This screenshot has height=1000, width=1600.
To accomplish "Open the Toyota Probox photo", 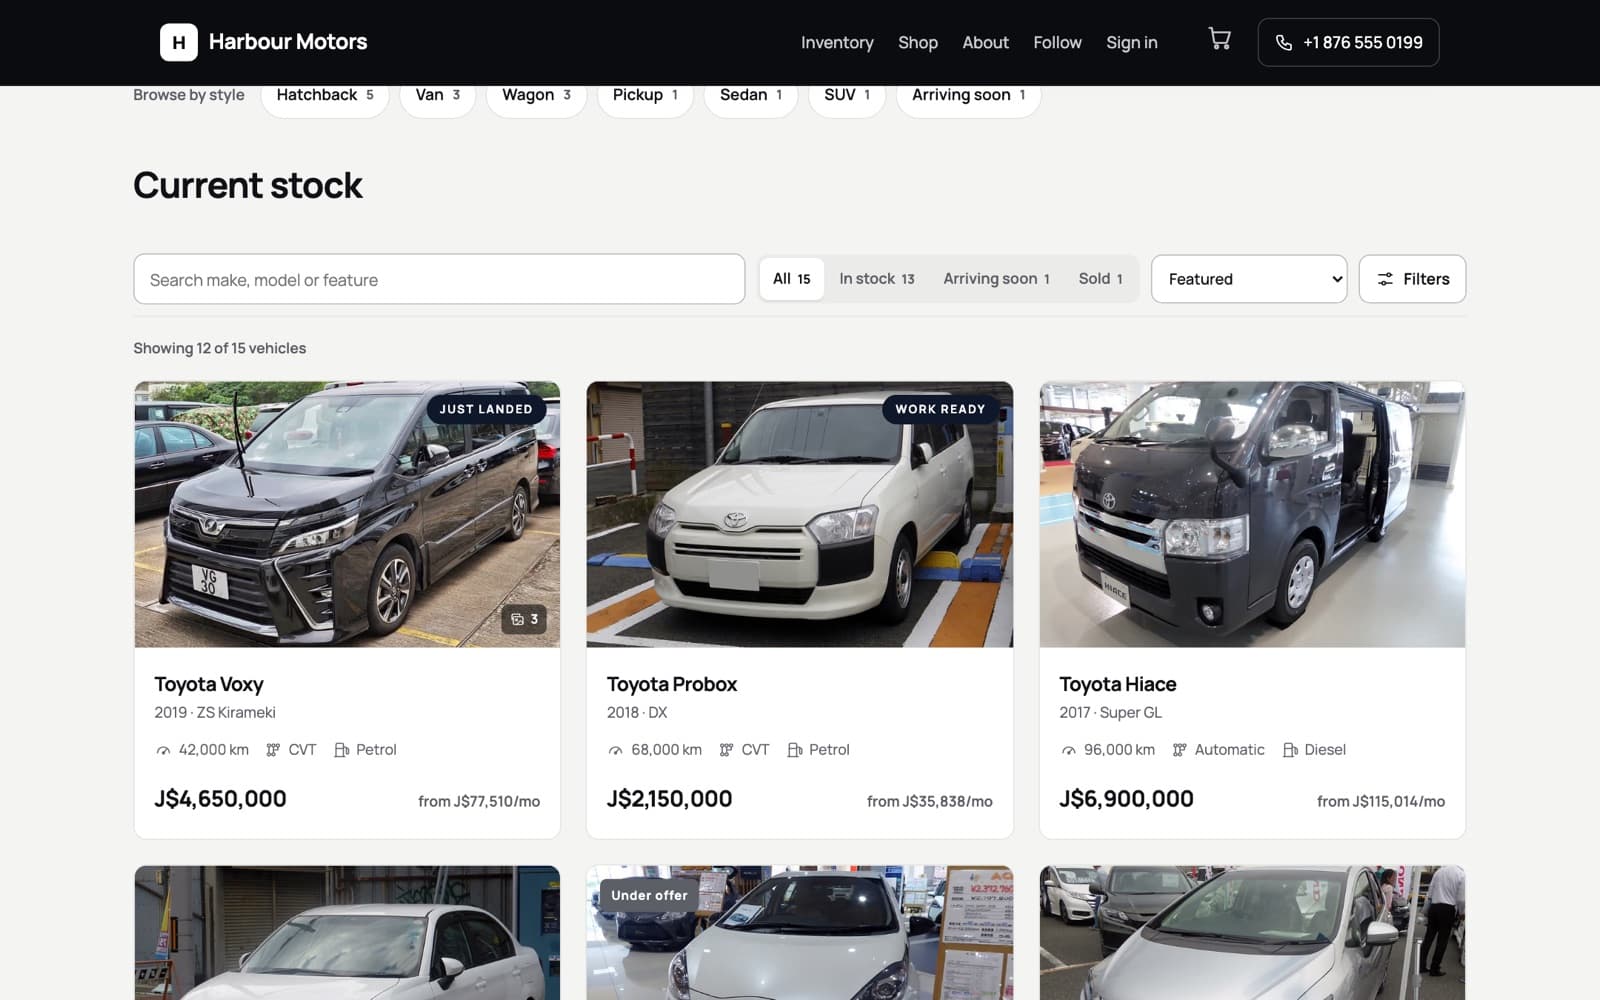I will click(799, 514).
